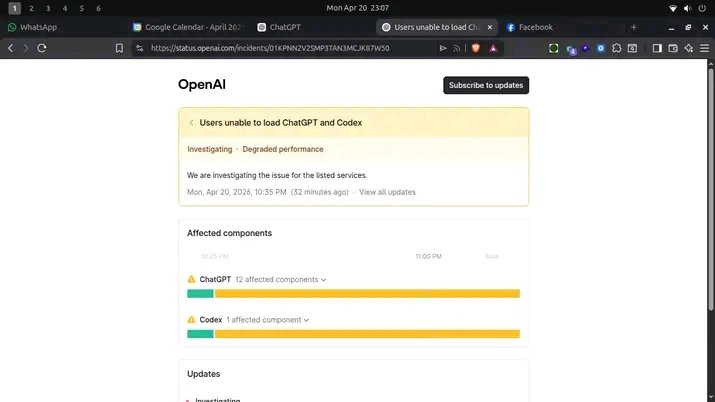Screen dimensions: 715x402
Task: Click the ChatGPT warning triangle icon
Action: (192, 279)
